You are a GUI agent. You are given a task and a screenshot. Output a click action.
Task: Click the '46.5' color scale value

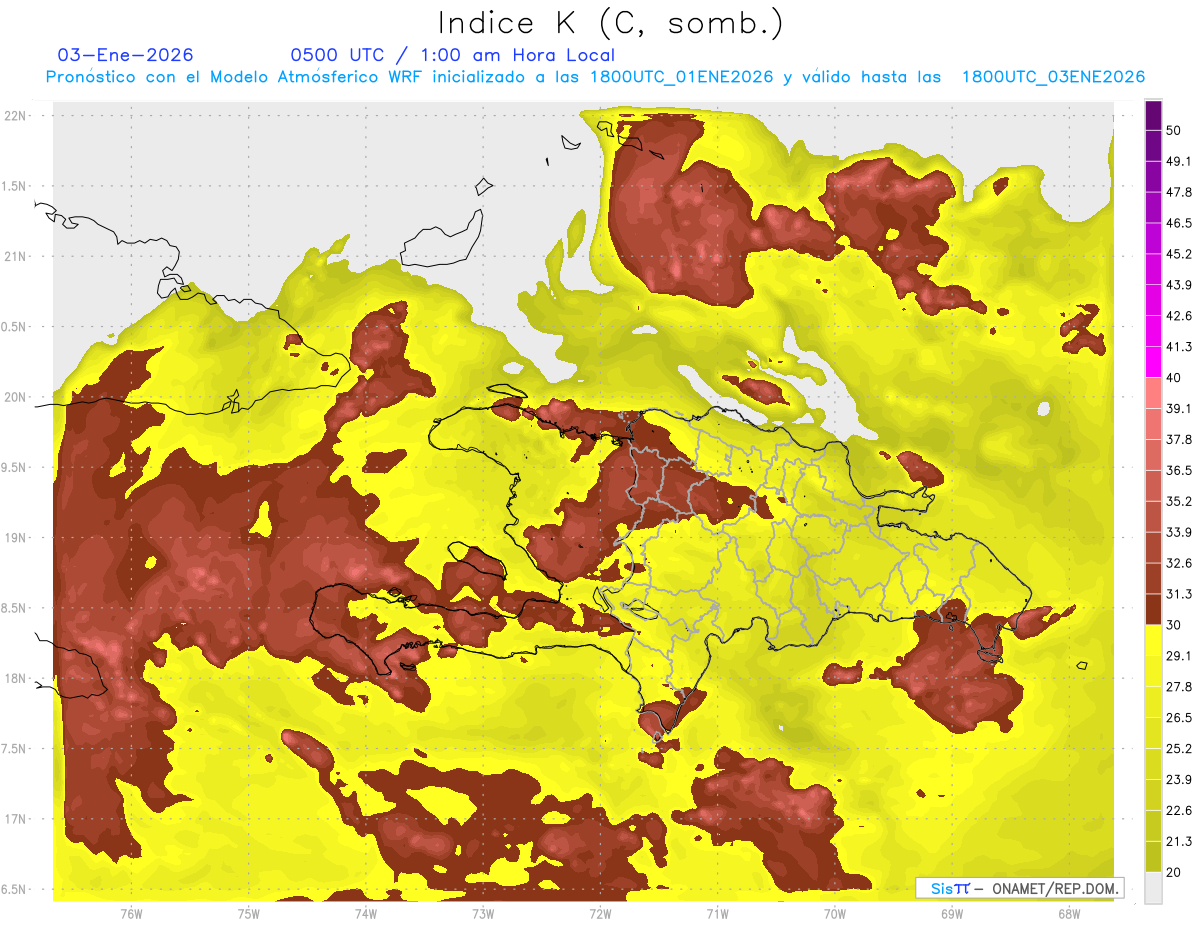tap(1179, 223)
